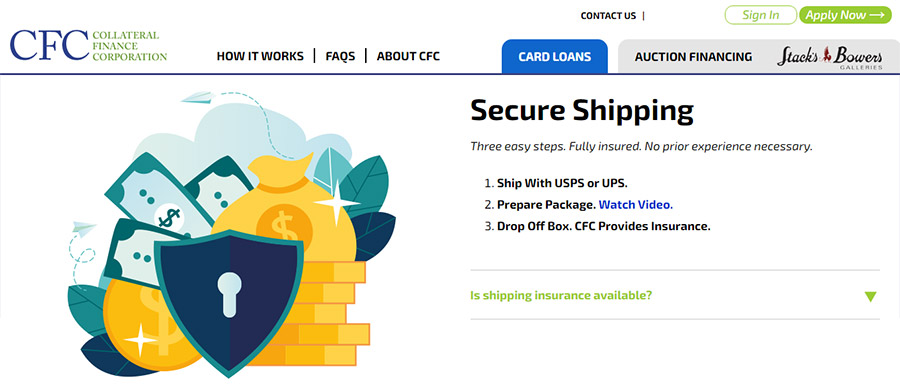Switch to the Card Loans tab
The image size is (900, 388).
pos(554,56)
